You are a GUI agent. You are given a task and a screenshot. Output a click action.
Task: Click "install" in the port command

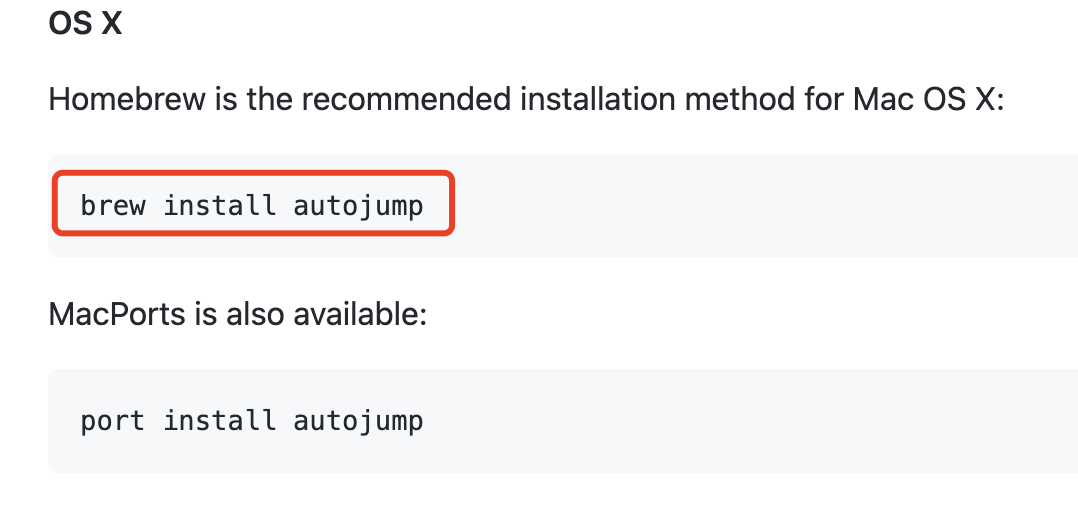219,420
